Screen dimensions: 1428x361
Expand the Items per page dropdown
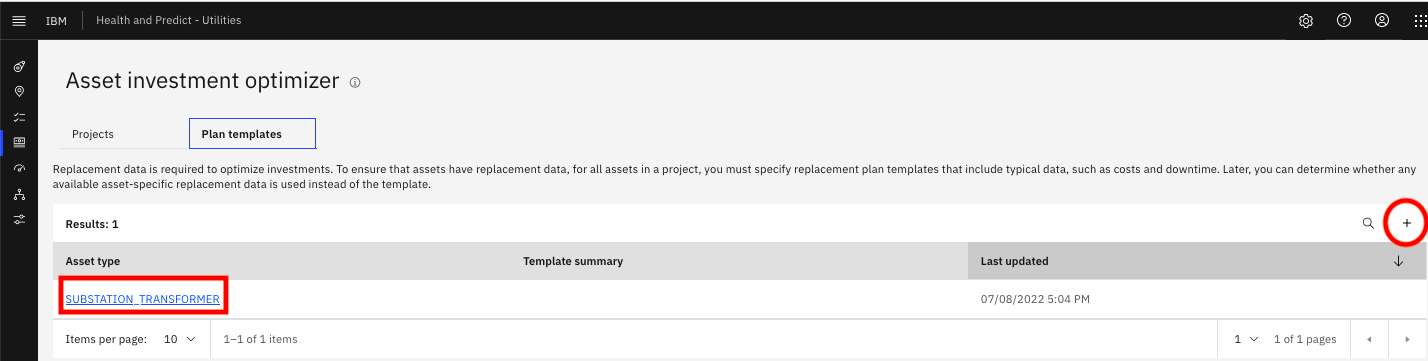[180, 339]
